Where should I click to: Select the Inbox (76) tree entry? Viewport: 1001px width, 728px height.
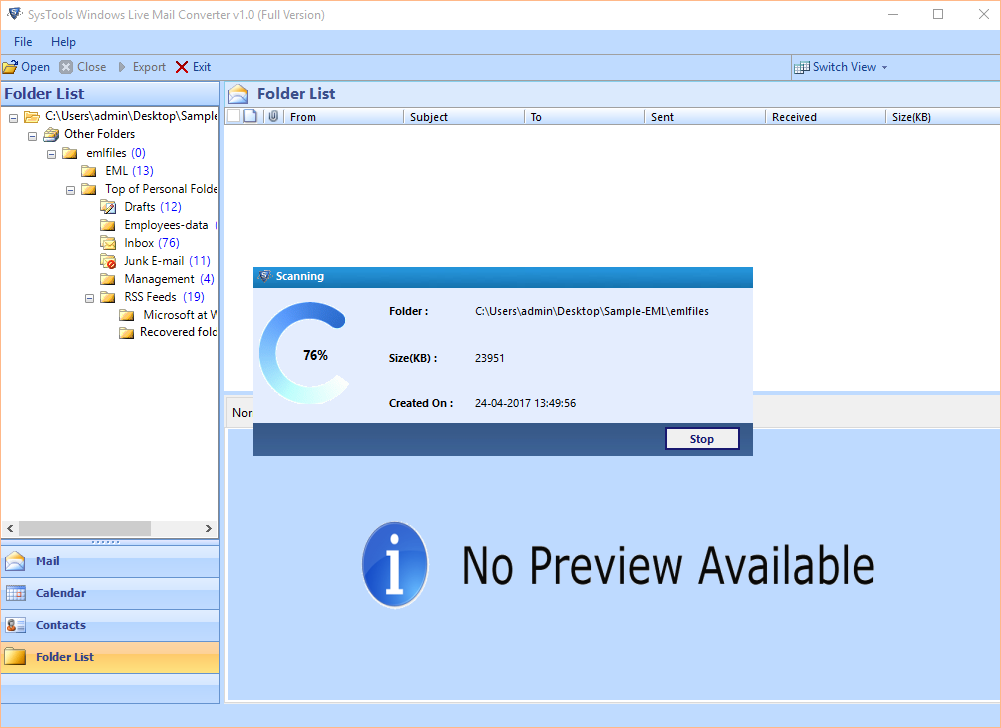pyautogui.click(x=152, y=243)
